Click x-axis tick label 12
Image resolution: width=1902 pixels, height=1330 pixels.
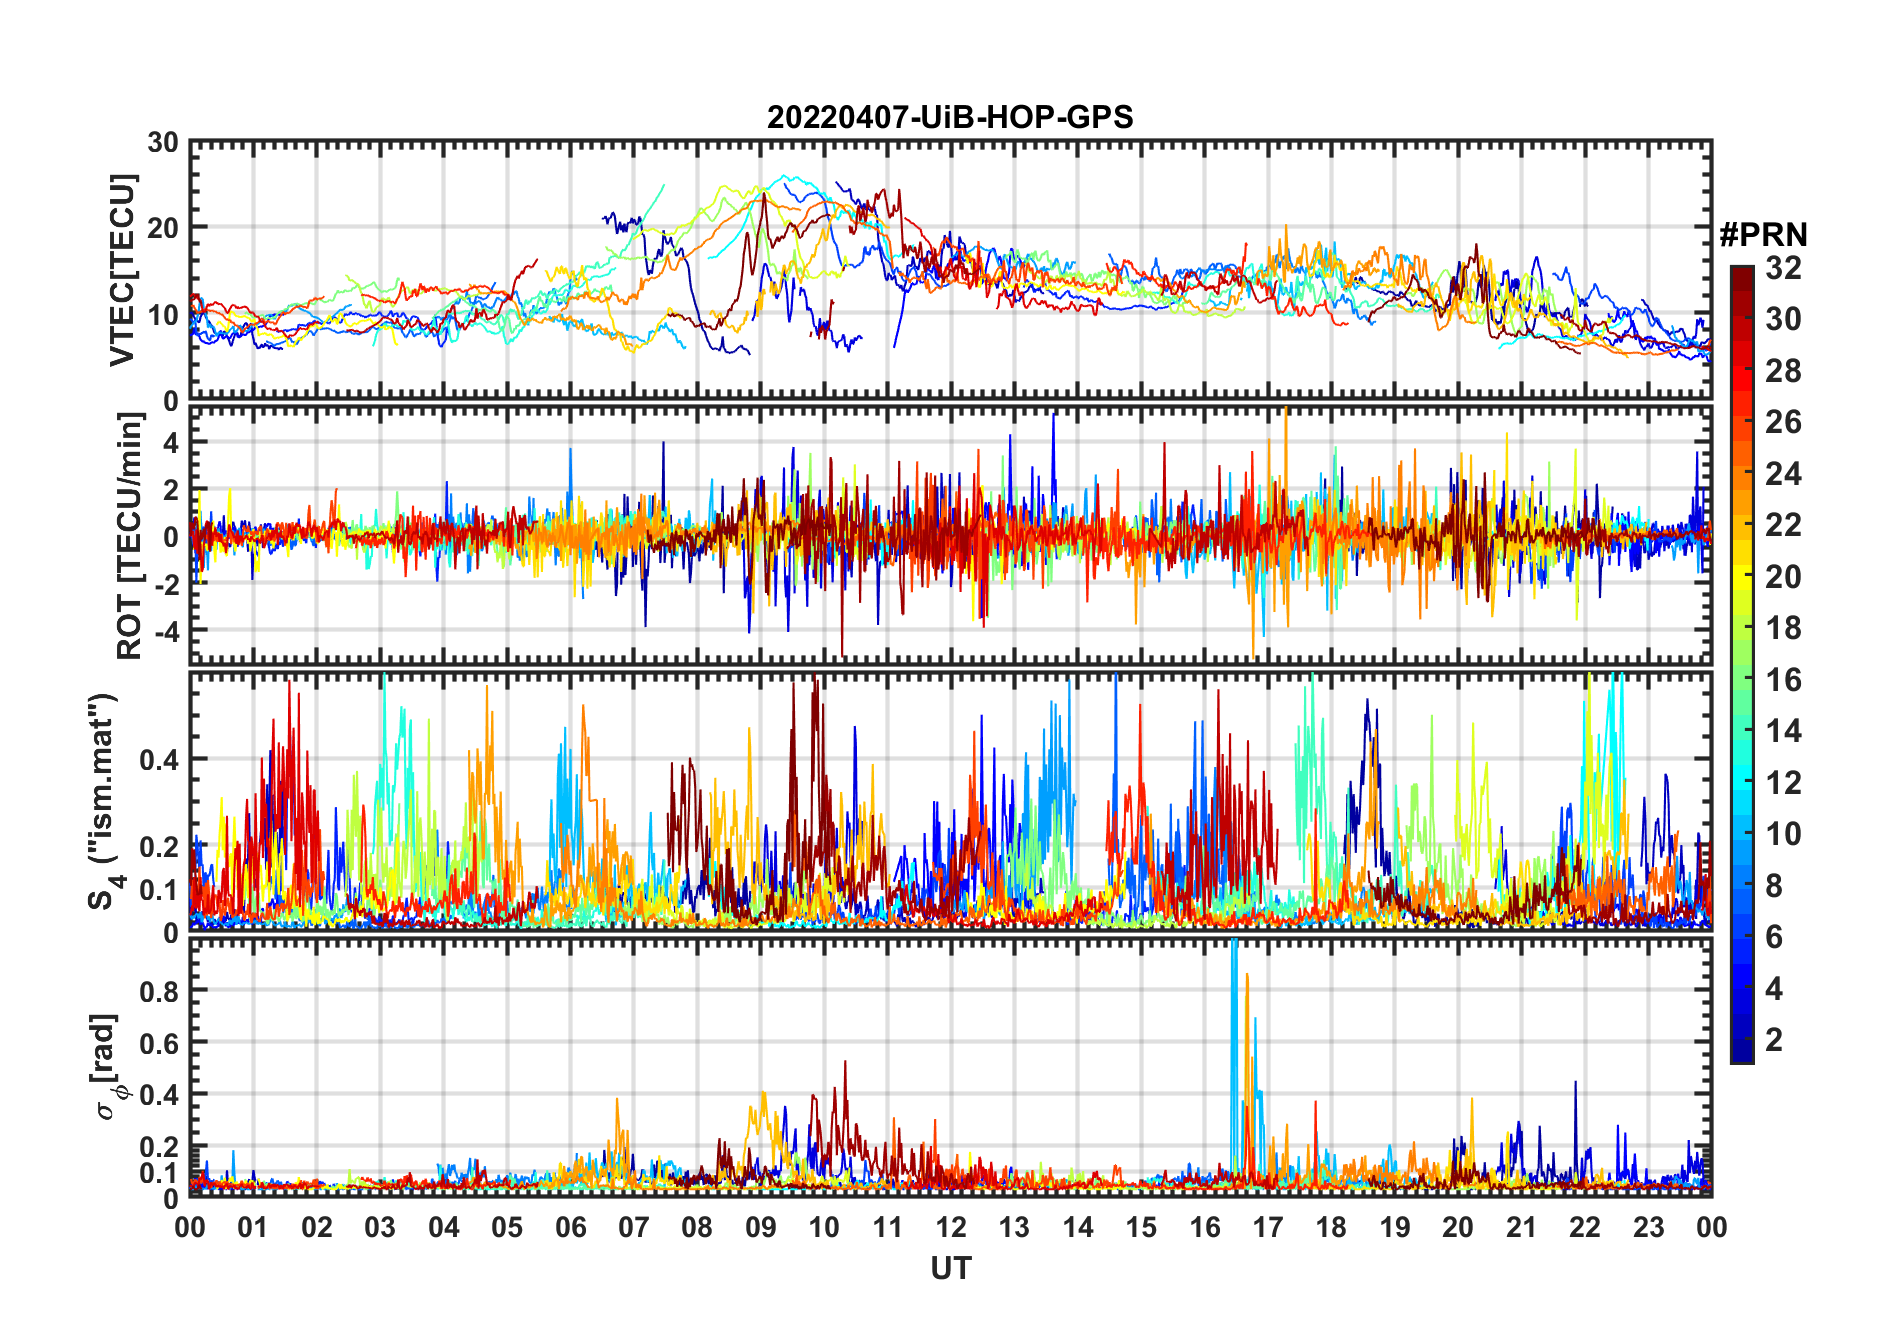point(950,1227)
